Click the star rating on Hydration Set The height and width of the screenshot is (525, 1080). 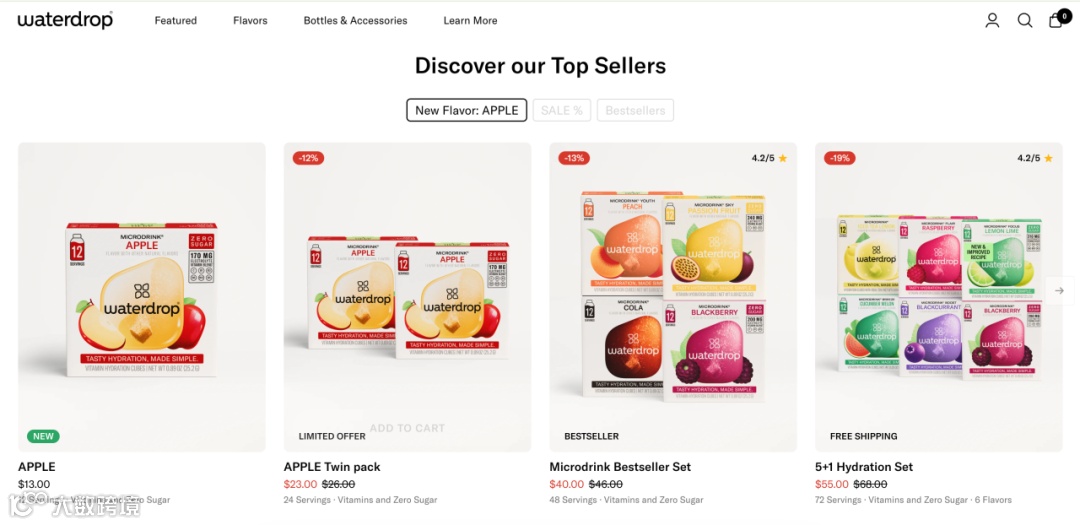point(1035,158)
